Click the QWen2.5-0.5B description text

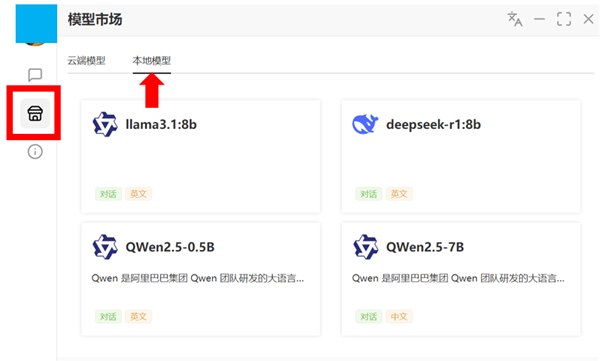tap(197, 278)
